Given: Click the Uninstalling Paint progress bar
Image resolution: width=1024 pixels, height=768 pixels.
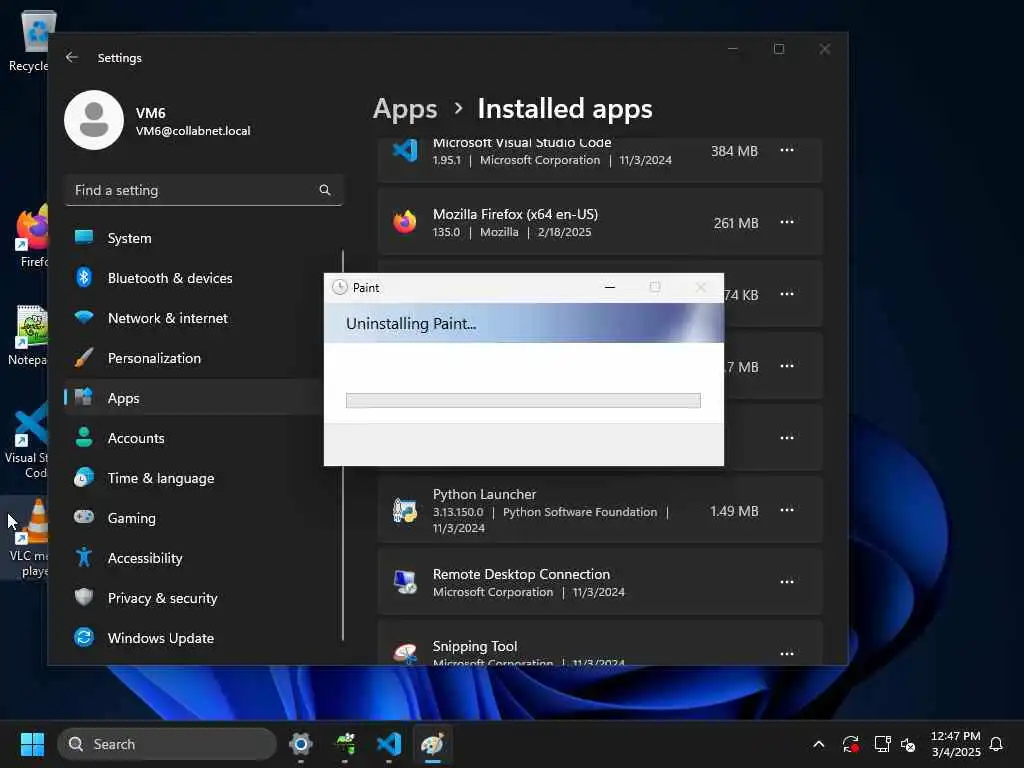Looking at the screenshot, I should 523,400.
